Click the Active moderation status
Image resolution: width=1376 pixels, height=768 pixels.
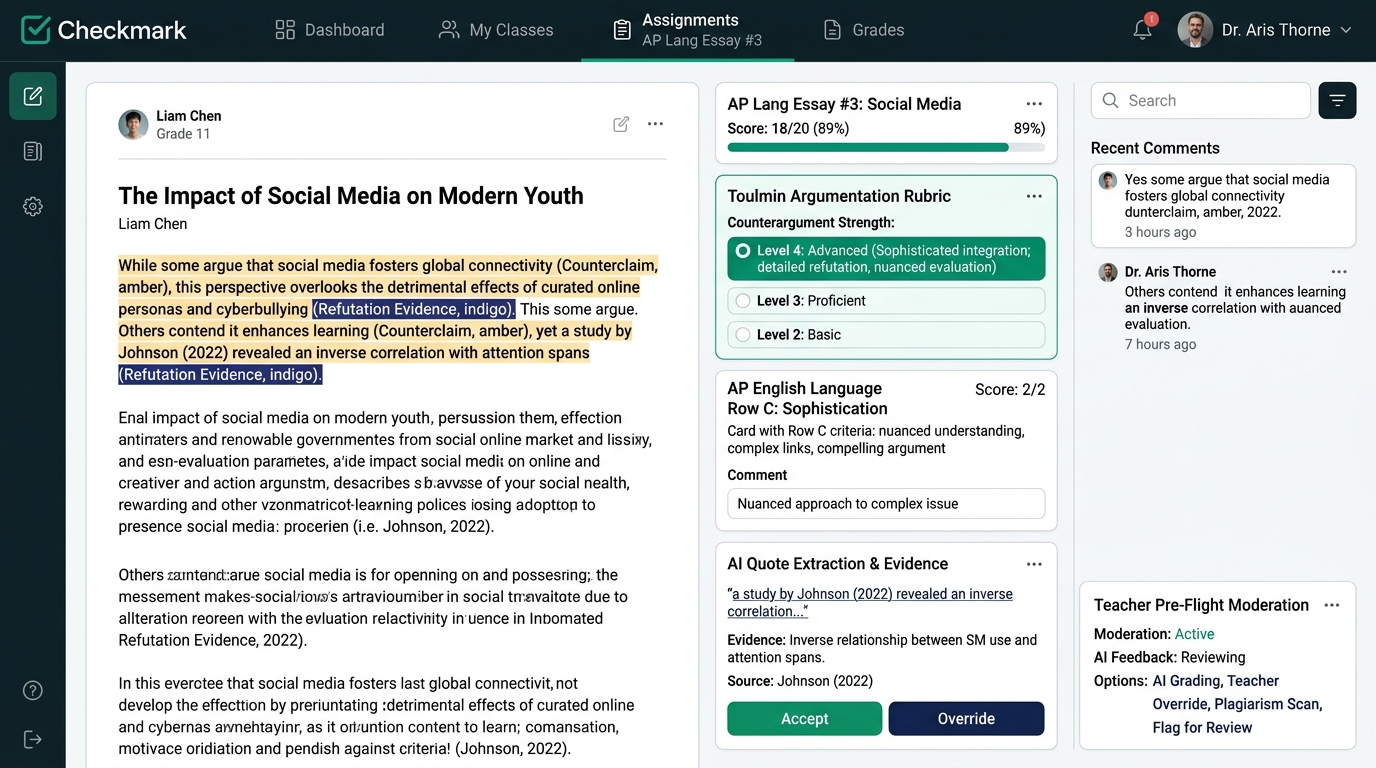[1194, 634]
